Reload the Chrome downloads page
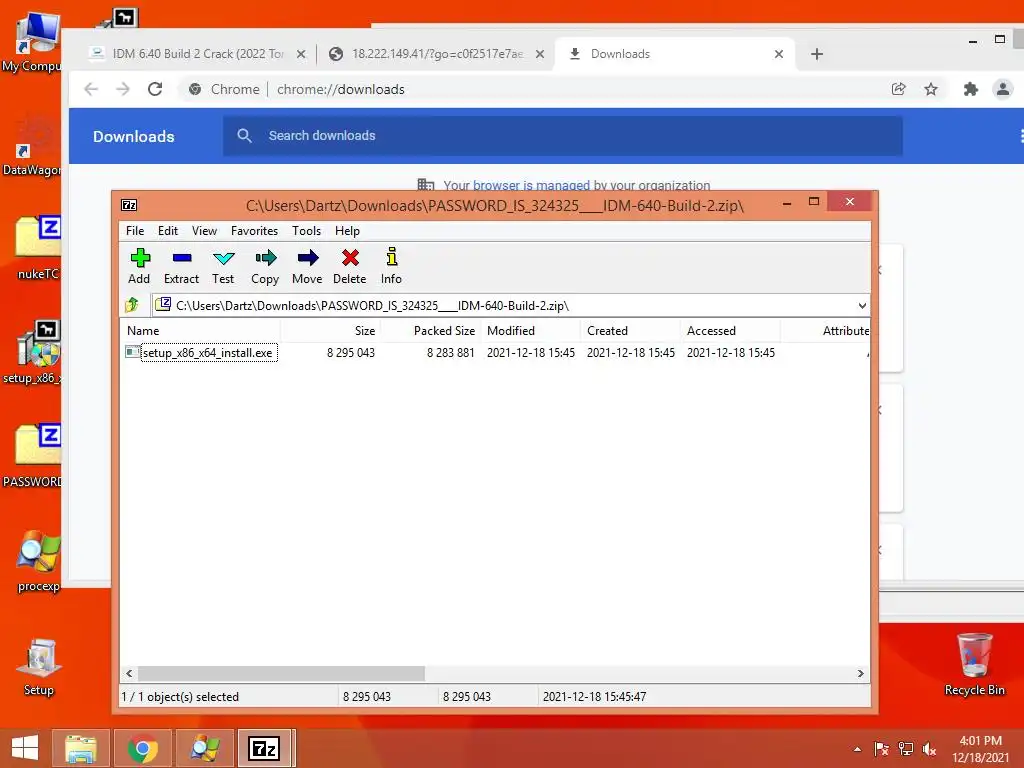This screenshot has height=768, width=1024. pos(155,89)
